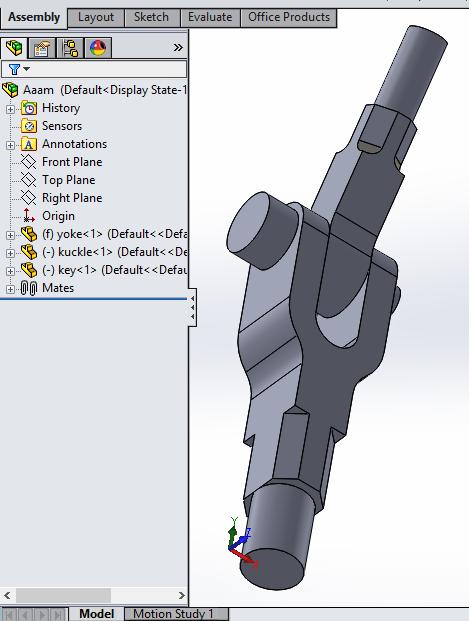This screenshot has height=621, width=469.
Task: Select the (-) key<1> component label
Action: coord(114,270)
